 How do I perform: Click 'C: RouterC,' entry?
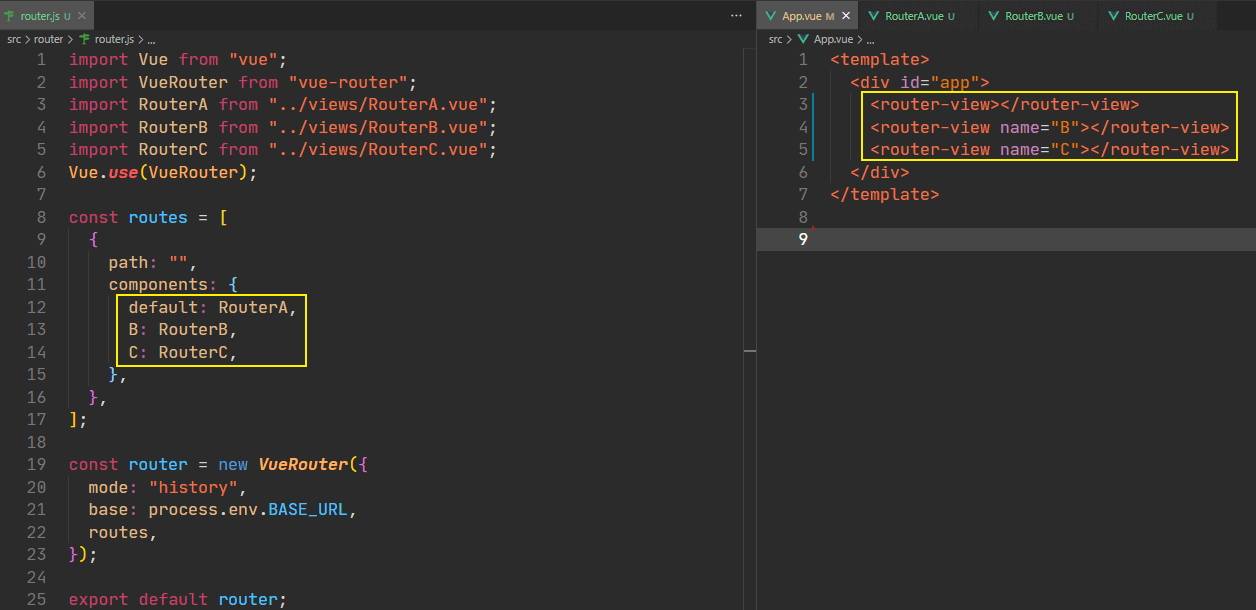[183, 352]
